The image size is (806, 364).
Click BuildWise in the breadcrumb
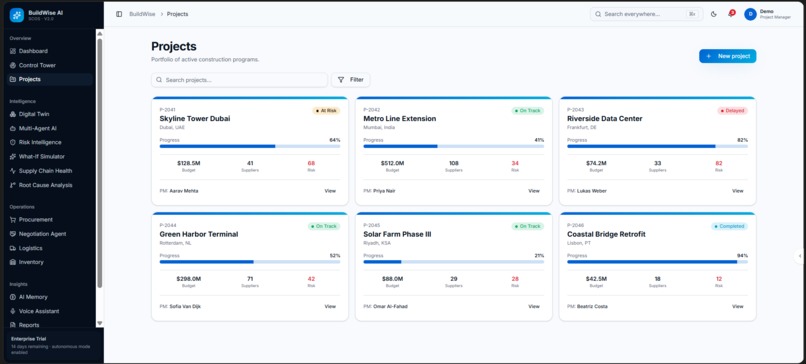click(x=142, y=14)
